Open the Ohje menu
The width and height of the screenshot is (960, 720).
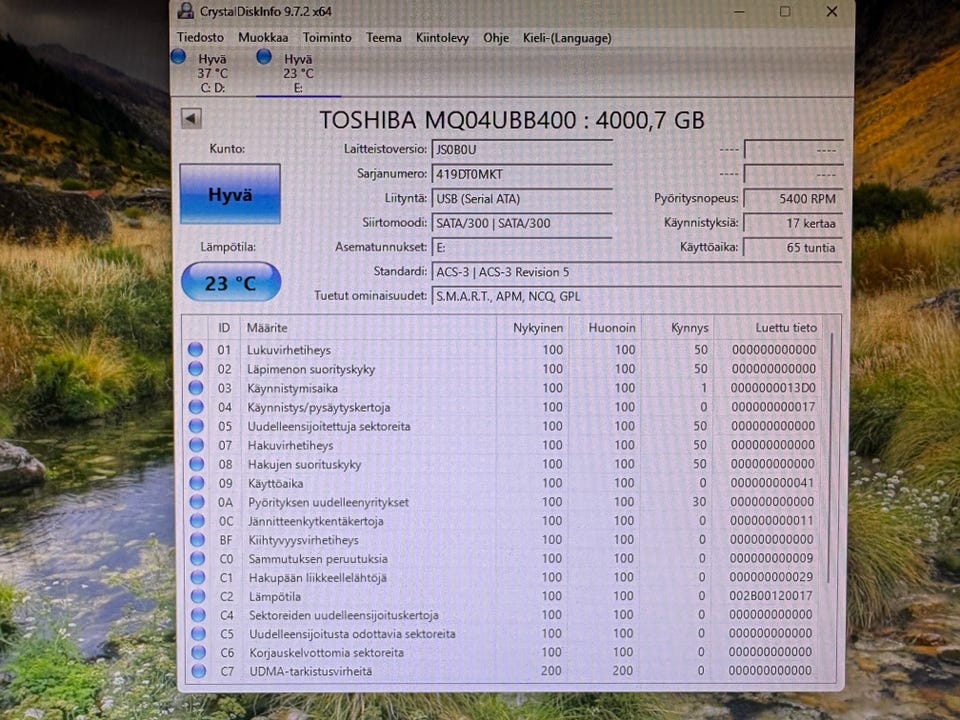[x=496, y=38]
